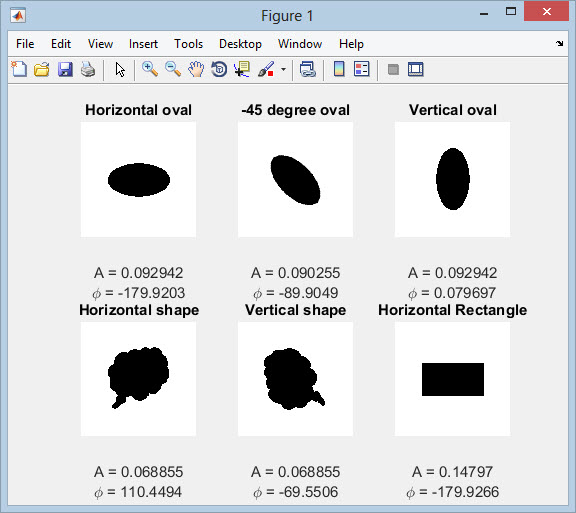
Task: Expand the Brush tool color dropdown arrow
Action: 283,69
